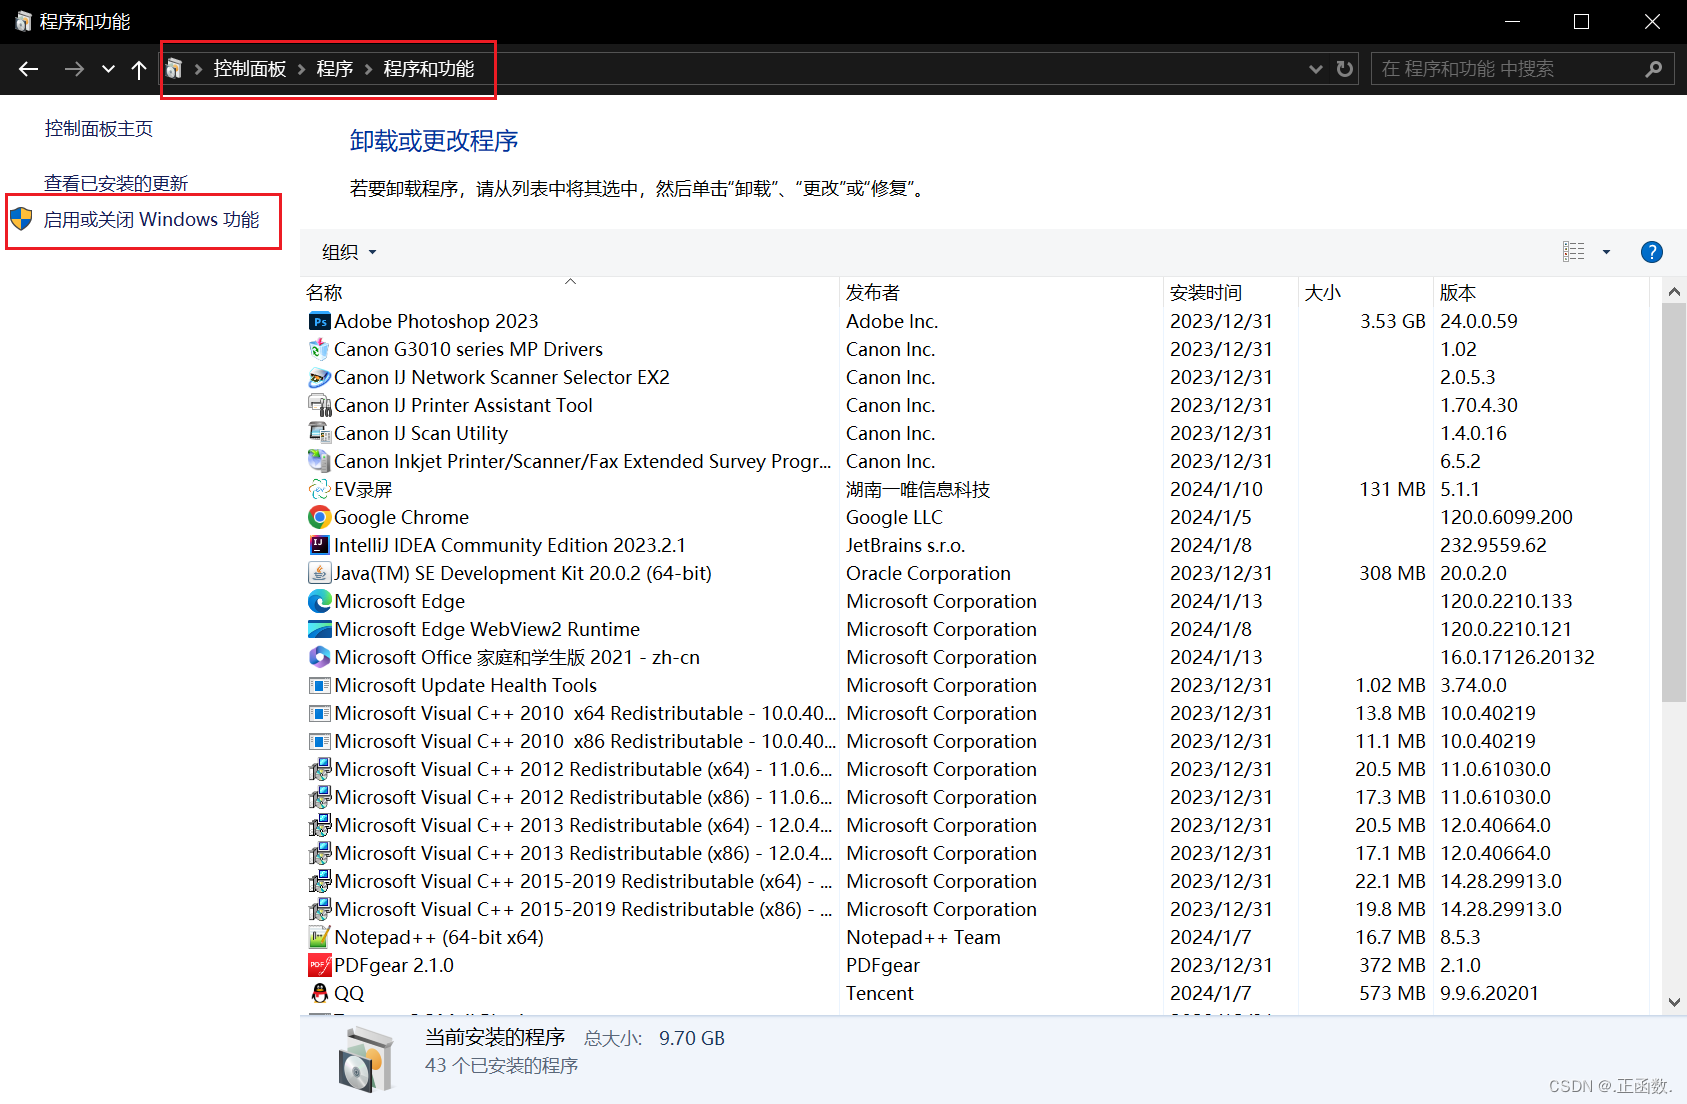Image resolution: width=1687 pixels, height=1104 pixels.
Task: Click the list scrollbar down arrow
Action: [1674, 1002]
